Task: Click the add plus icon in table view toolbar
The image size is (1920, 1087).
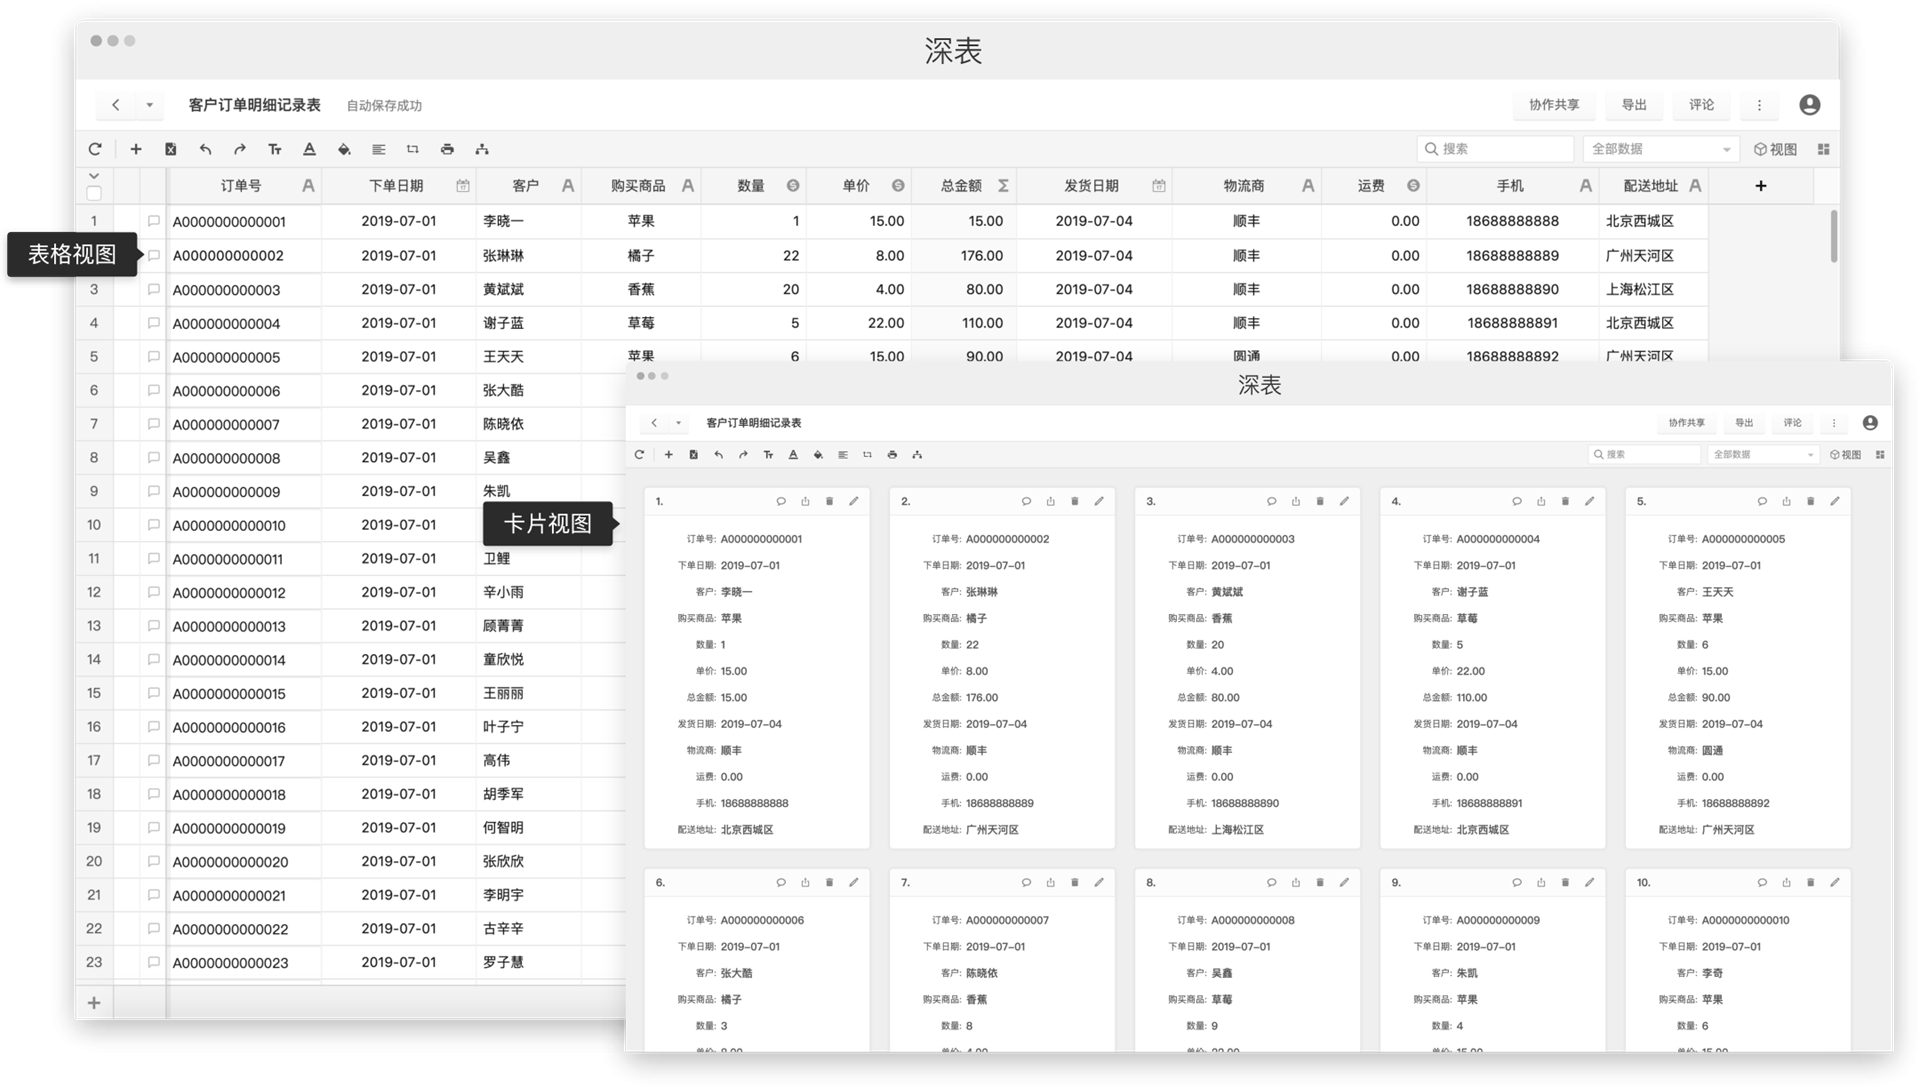Action: (x=136, y=149)
